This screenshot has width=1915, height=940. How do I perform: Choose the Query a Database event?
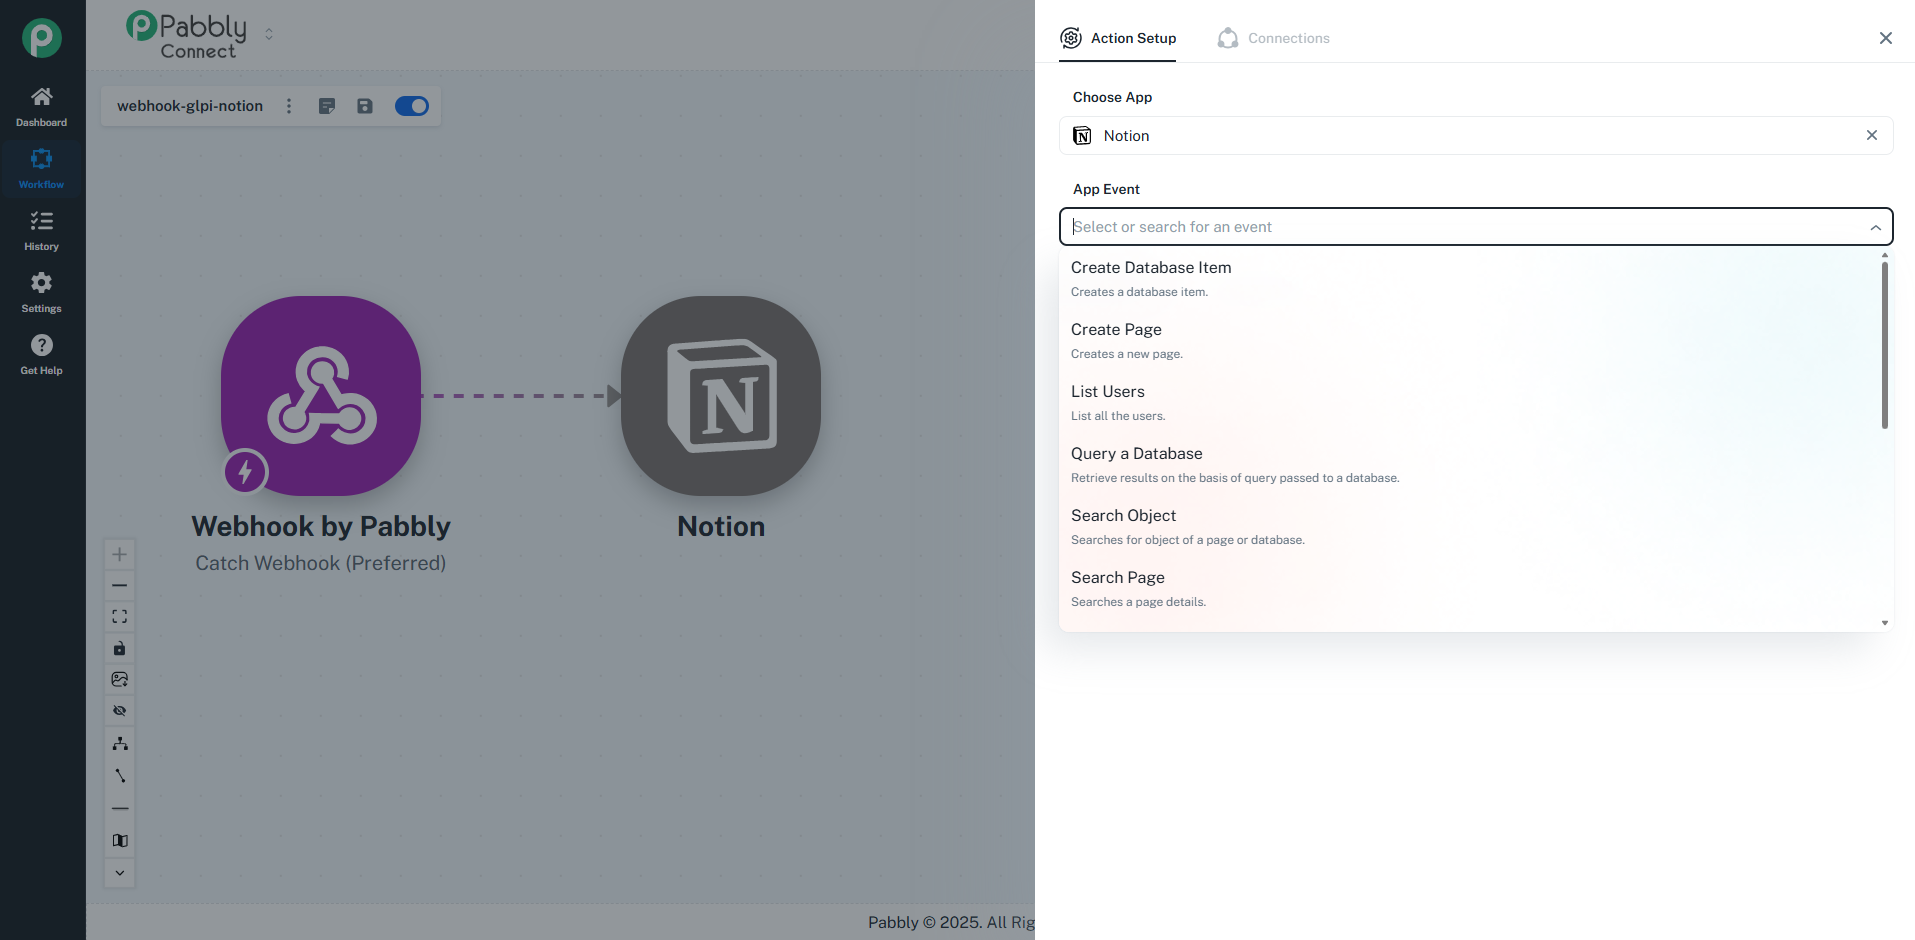coord(1136,454)
